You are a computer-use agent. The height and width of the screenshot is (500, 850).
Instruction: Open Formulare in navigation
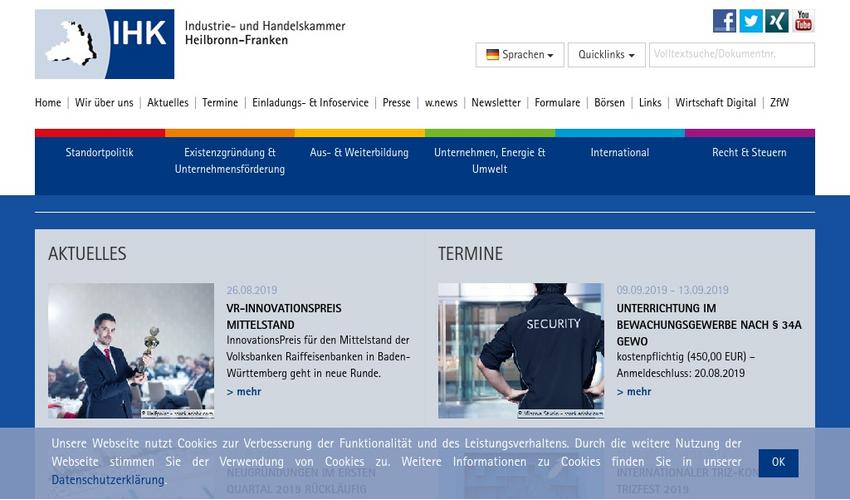coord(557,102)
